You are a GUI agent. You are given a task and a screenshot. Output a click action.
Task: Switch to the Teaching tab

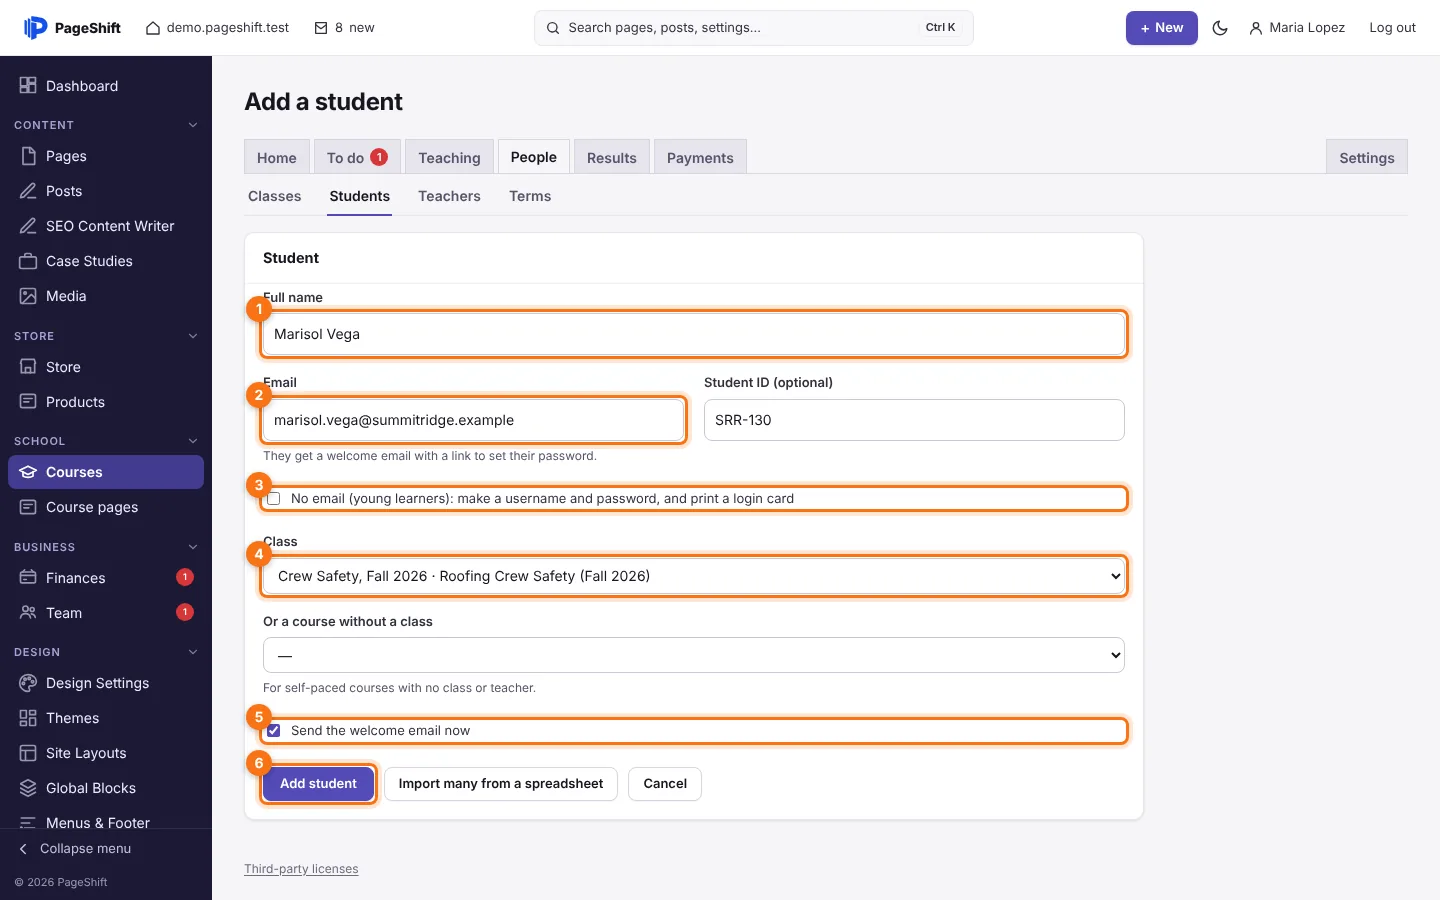pos(449,157)
